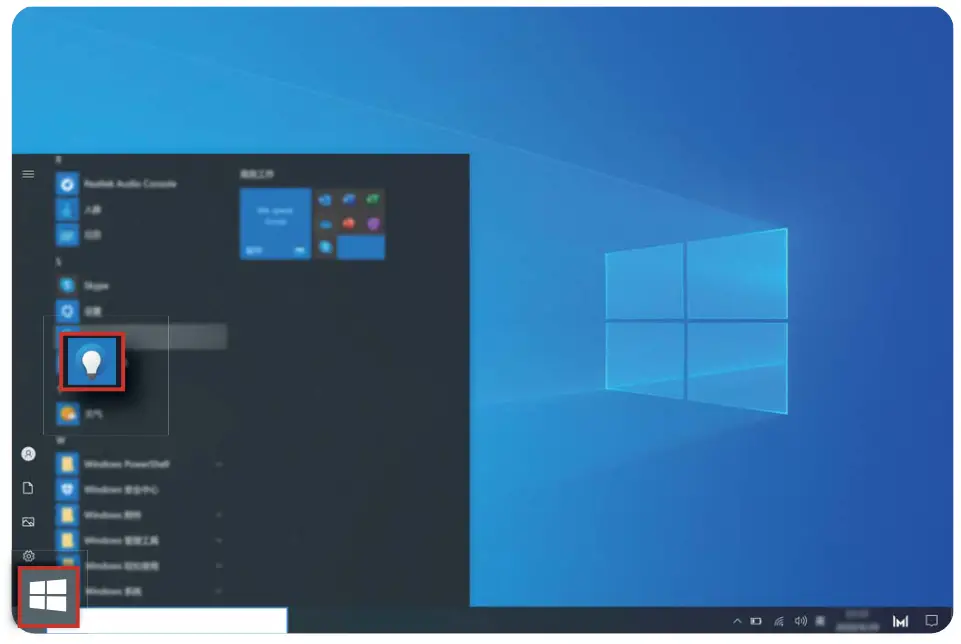Click the M logo tray icon
This screenshot has width=961, height=644.
click(900, 622)
